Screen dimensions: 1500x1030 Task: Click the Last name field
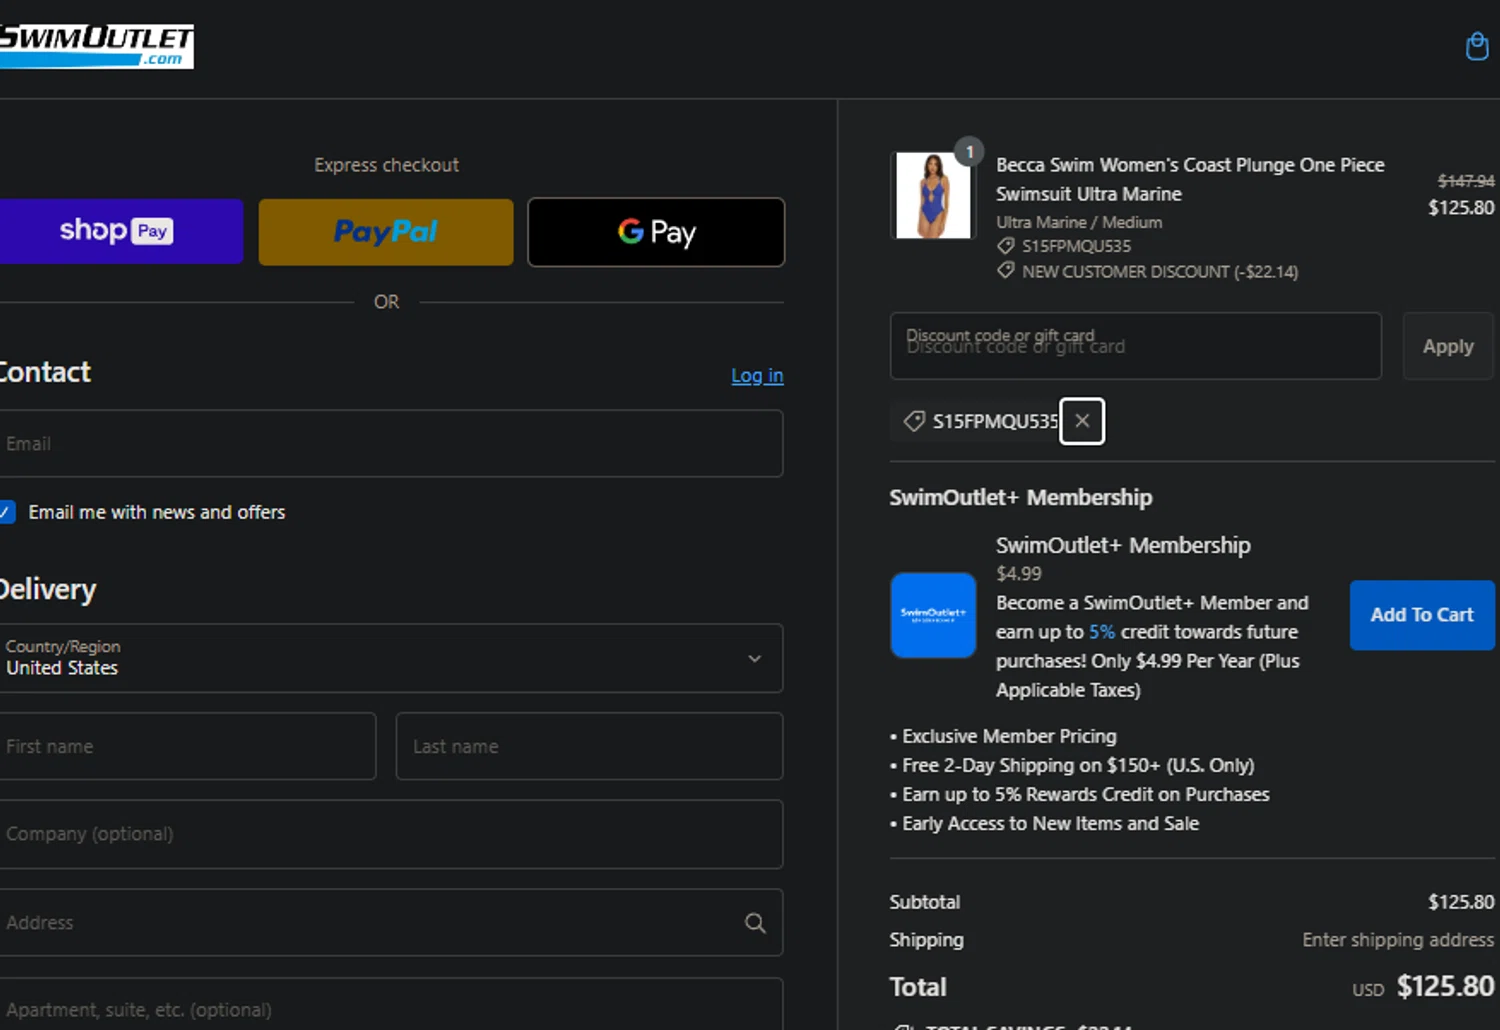point(589,746)
